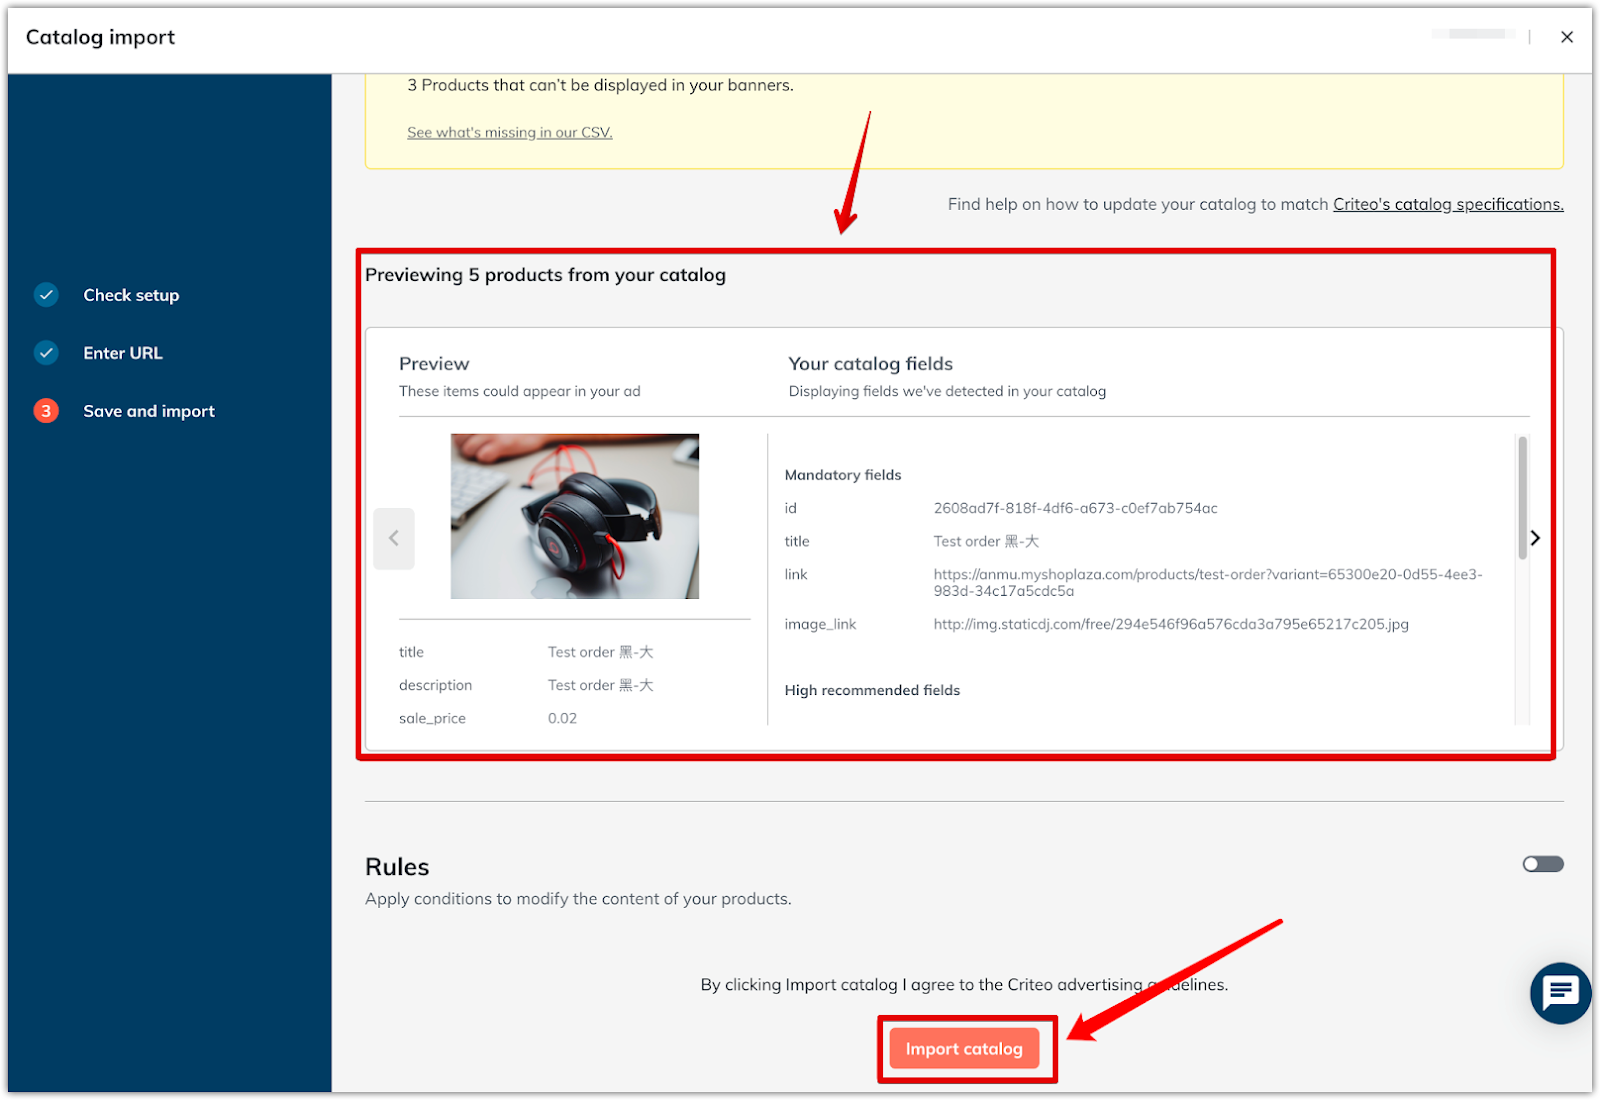Click the Catalog import title
The image size is (1600, 1100).
click(100, 37)
